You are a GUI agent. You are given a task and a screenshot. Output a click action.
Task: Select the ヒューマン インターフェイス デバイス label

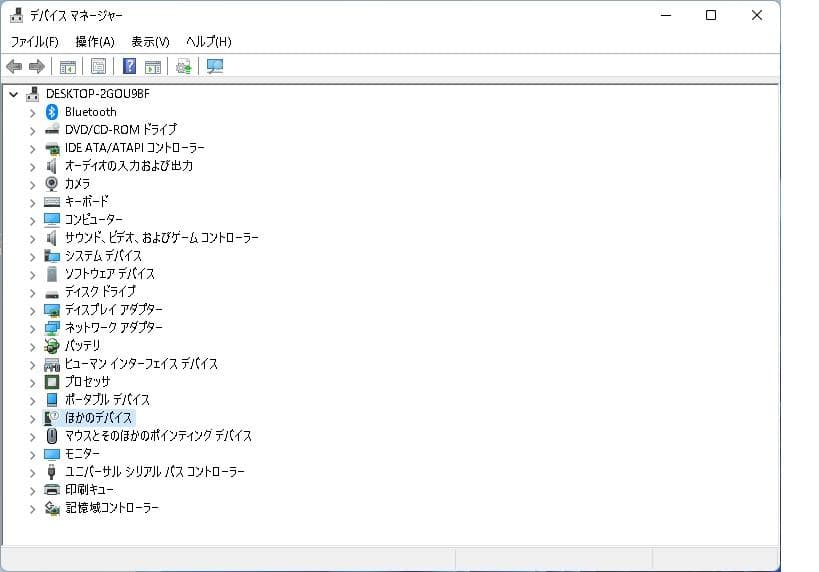point(141,364)
